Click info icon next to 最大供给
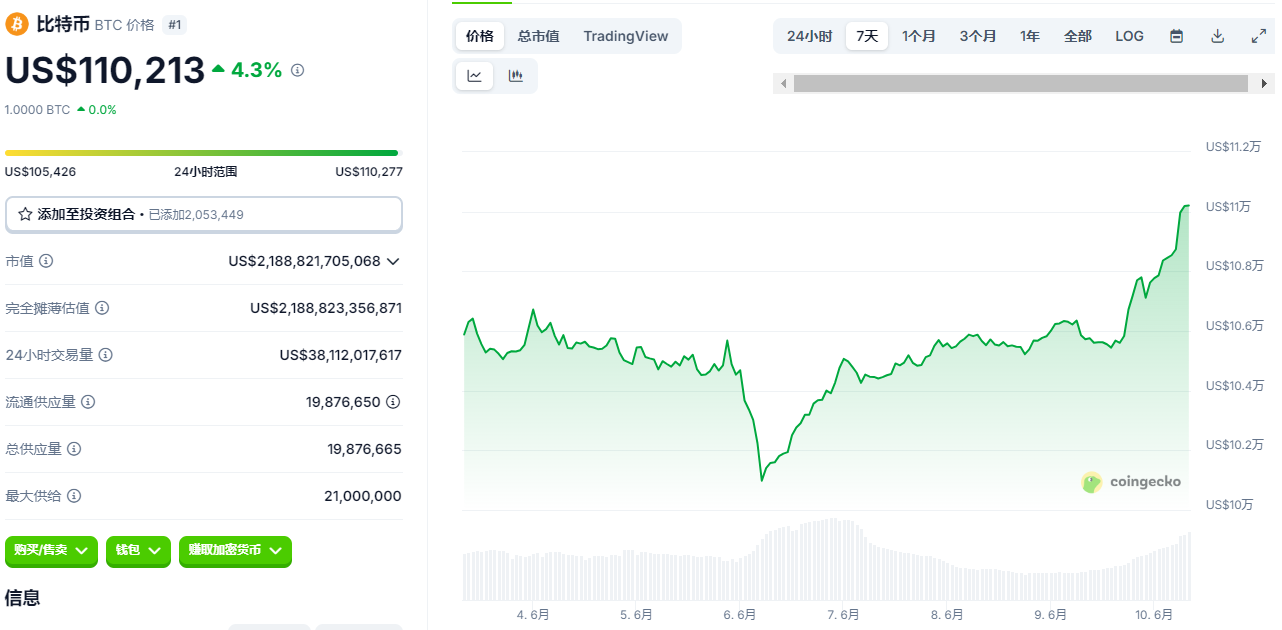 click(74, 496)
